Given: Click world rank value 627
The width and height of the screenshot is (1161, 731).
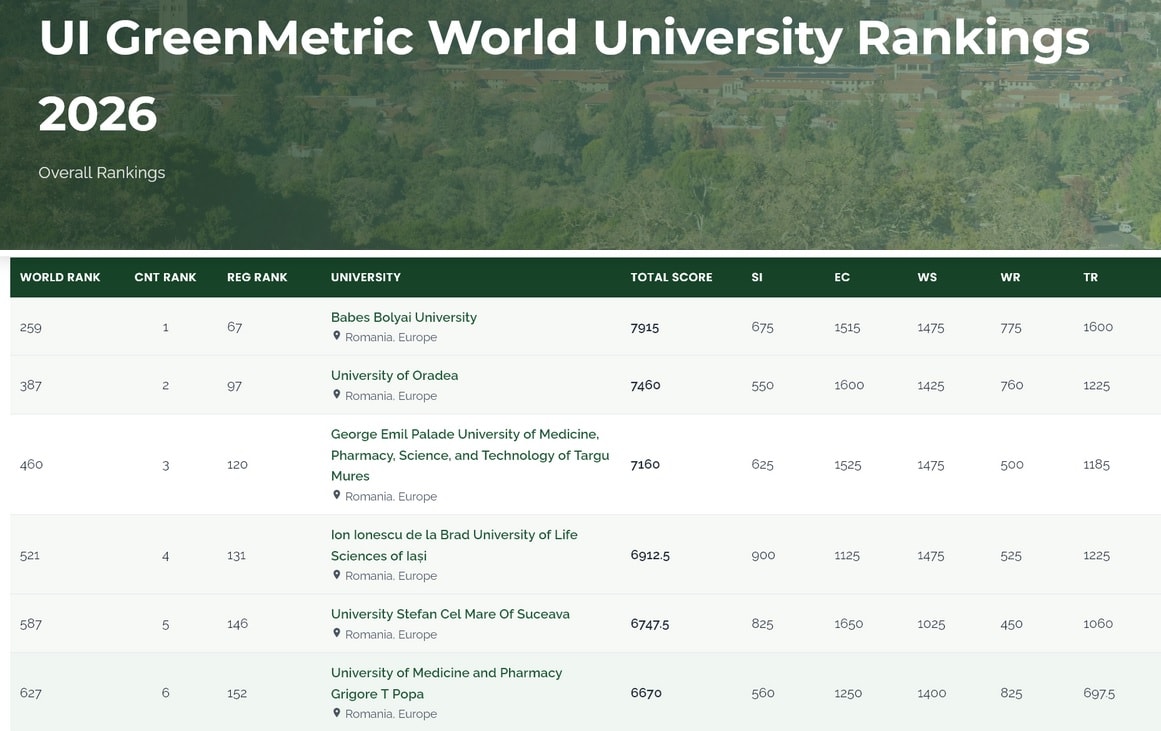Looking at the screenshot, I should coord(30,693).
